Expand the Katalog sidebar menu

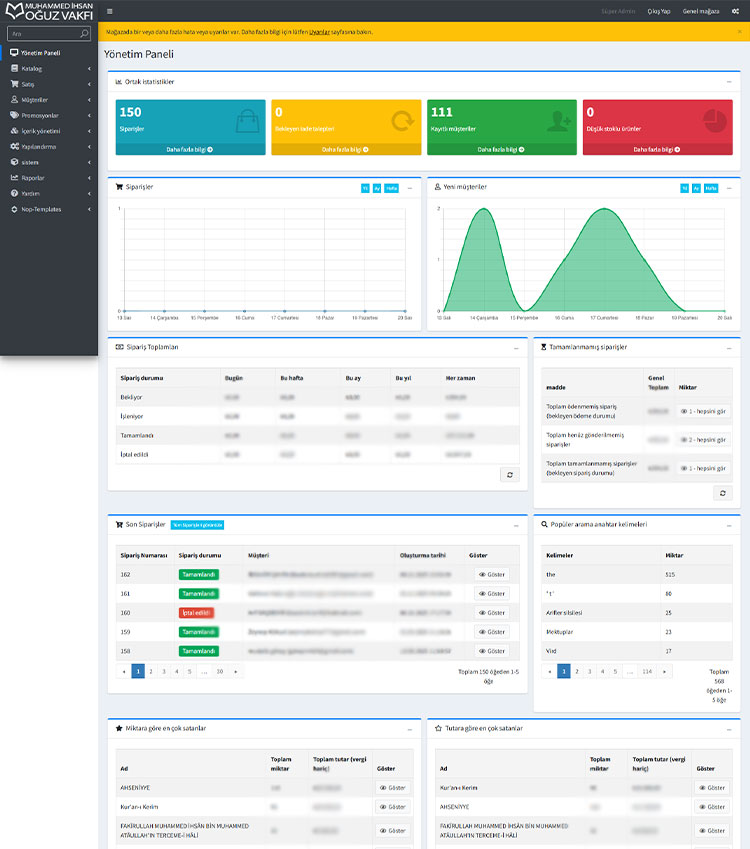pyautogui.click(x=49, y=69)
